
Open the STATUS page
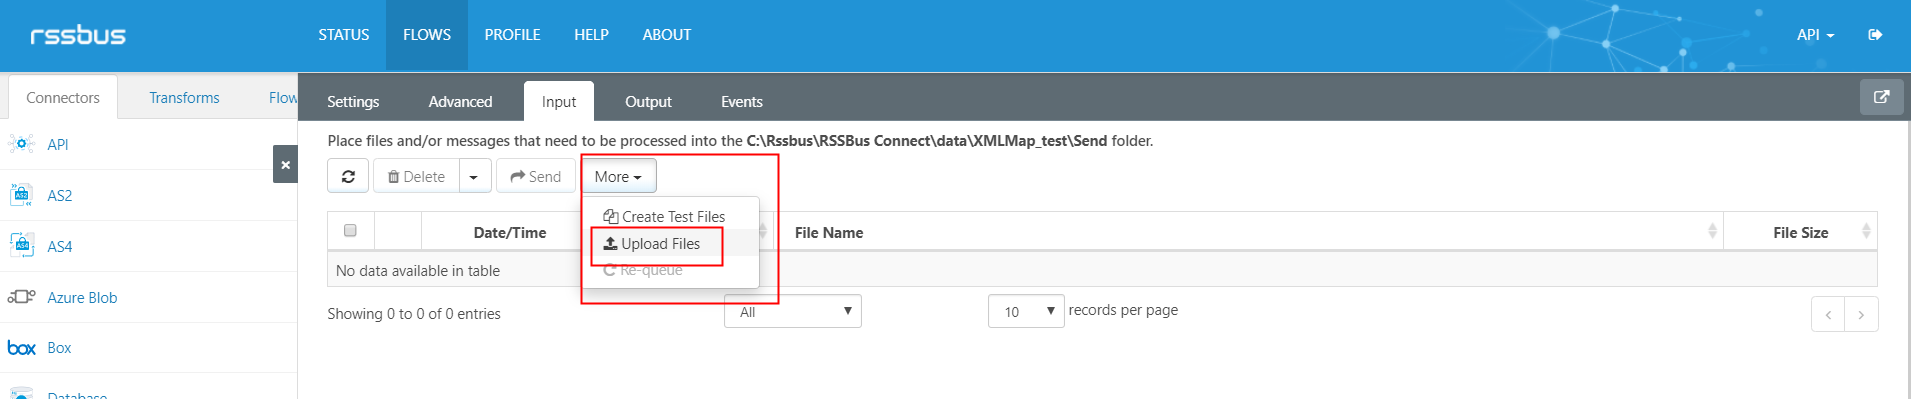click(x=344, y=35)
